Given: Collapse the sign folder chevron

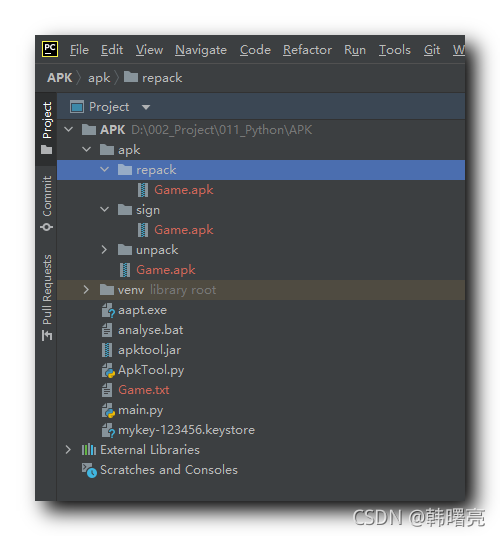Looking at the screenshot, I should coord(105,210).
